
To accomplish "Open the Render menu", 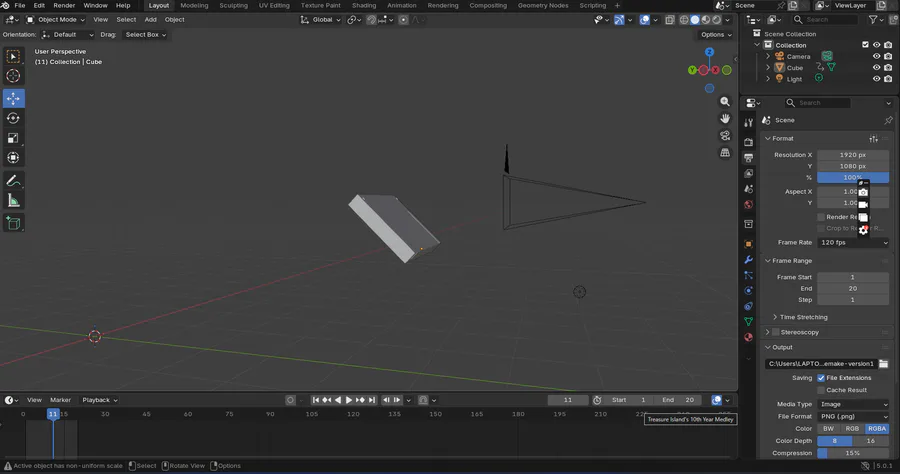I will pos(64,5).
